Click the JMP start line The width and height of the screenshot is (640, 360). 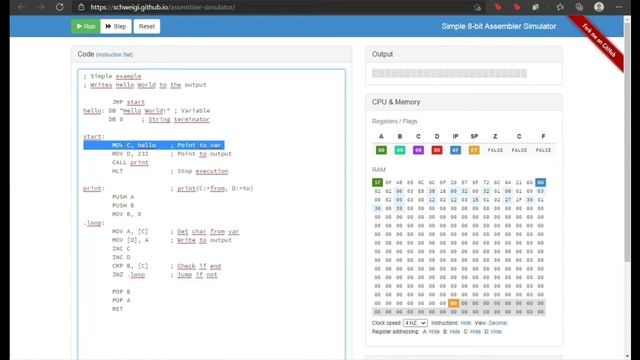click(x=128, y=102)
